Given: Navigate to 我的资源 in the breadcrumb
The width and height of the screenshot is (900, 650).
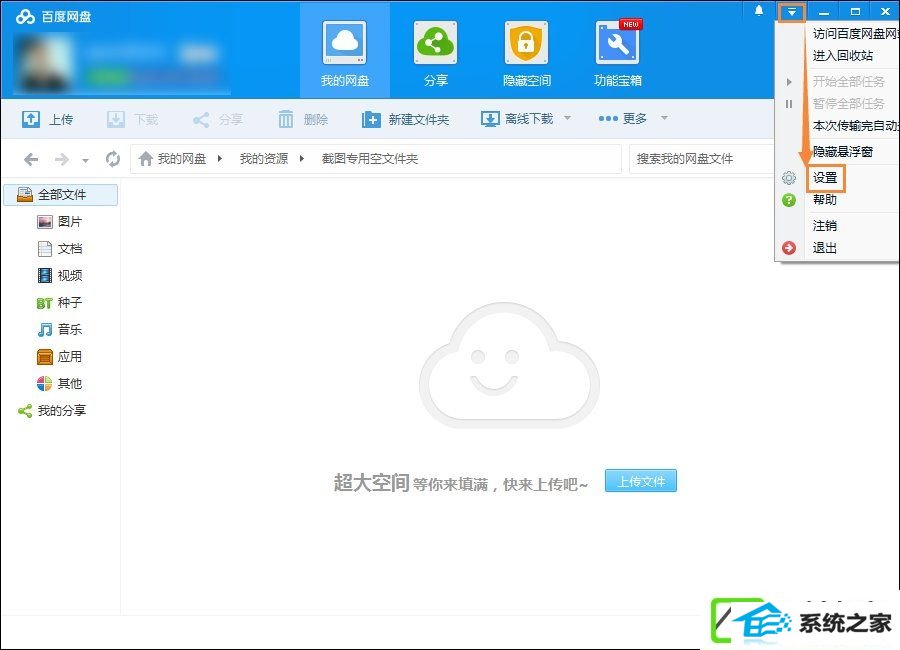Looking at the screenshot, I should 263,158.
